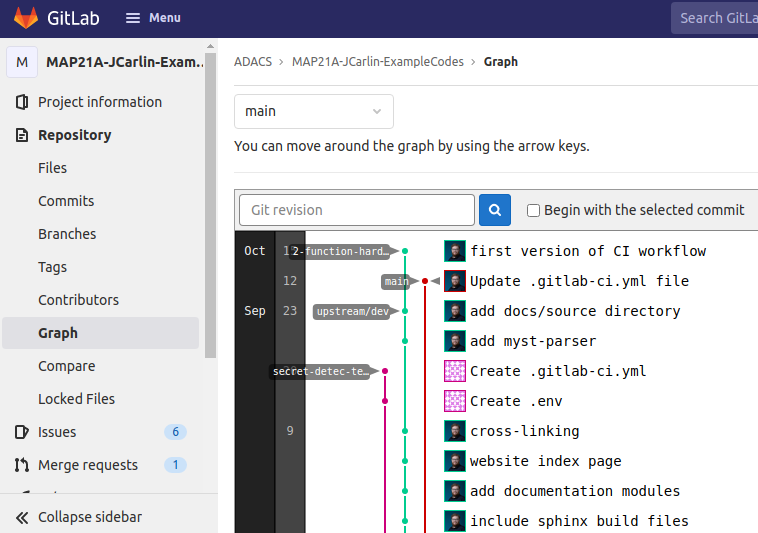Open the project avatar M tile

pos(22,62)
